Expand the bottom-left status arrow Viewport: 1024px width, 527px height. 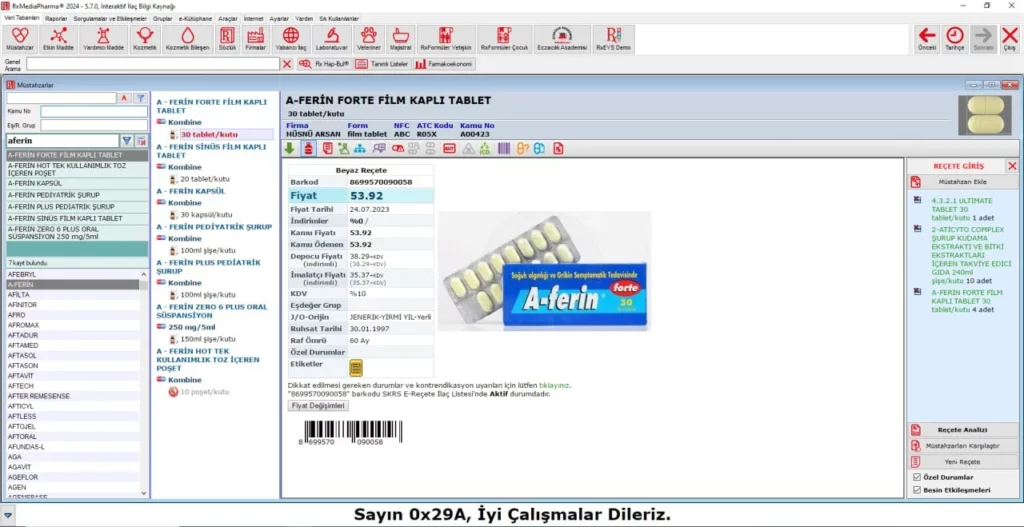click(x=7, y=515)
